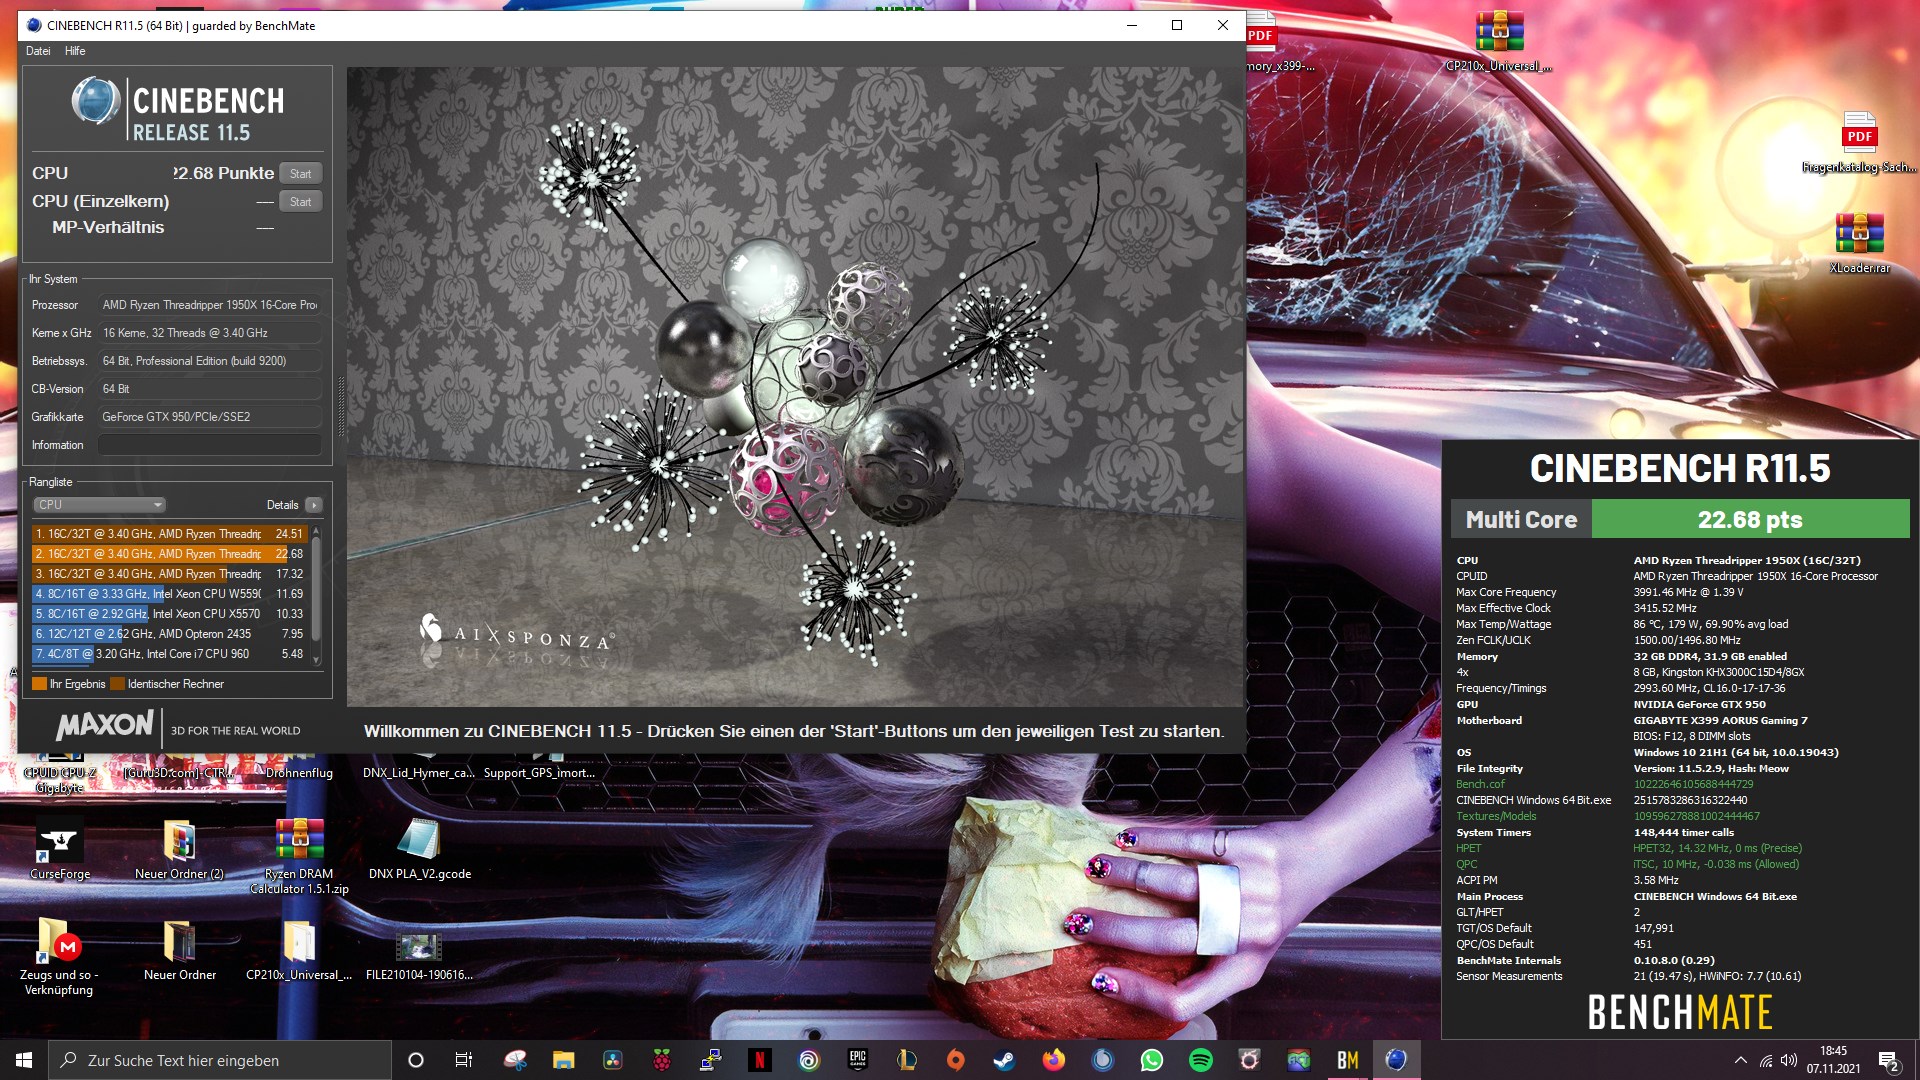This screenshot has height=1080, width=1920.
Task: Open Epic Games Launcher from the taskbar
Action: pyautogui.click(x=857, y=1060)
